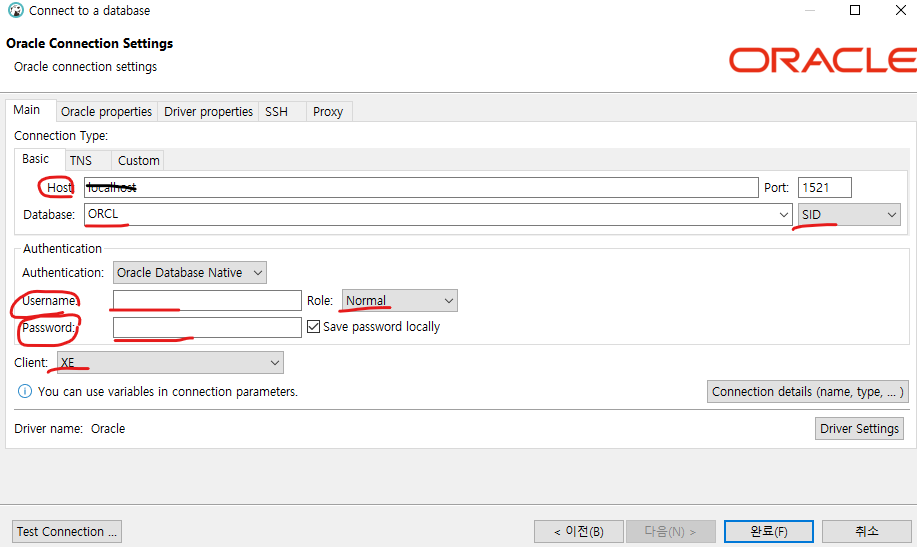917x547 pixels.
Task: Click into the Port field showing 1521
Action: (x=825, y=188)
